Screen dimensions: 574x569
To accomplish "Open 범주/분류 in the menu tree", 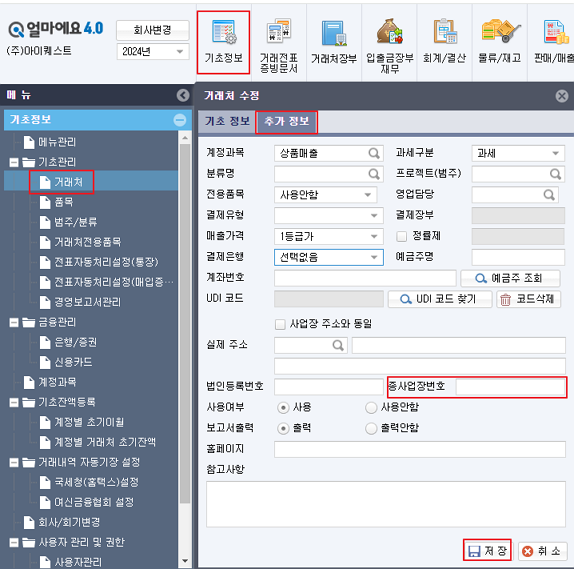I will 68,222.
